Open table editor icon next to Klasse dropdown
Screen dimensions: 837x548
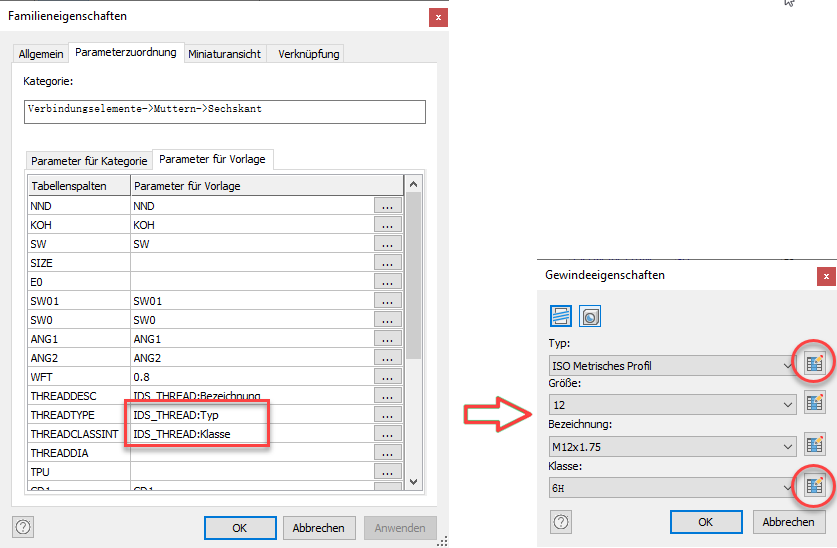coord(815,486)
